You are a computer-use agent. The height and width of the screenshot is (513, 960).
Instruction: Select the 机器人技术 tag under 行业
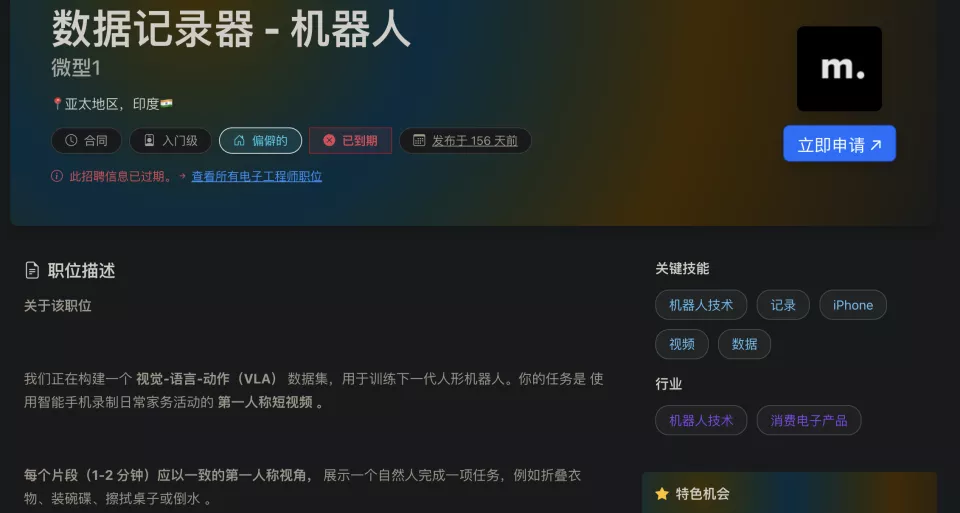[701, 421]
